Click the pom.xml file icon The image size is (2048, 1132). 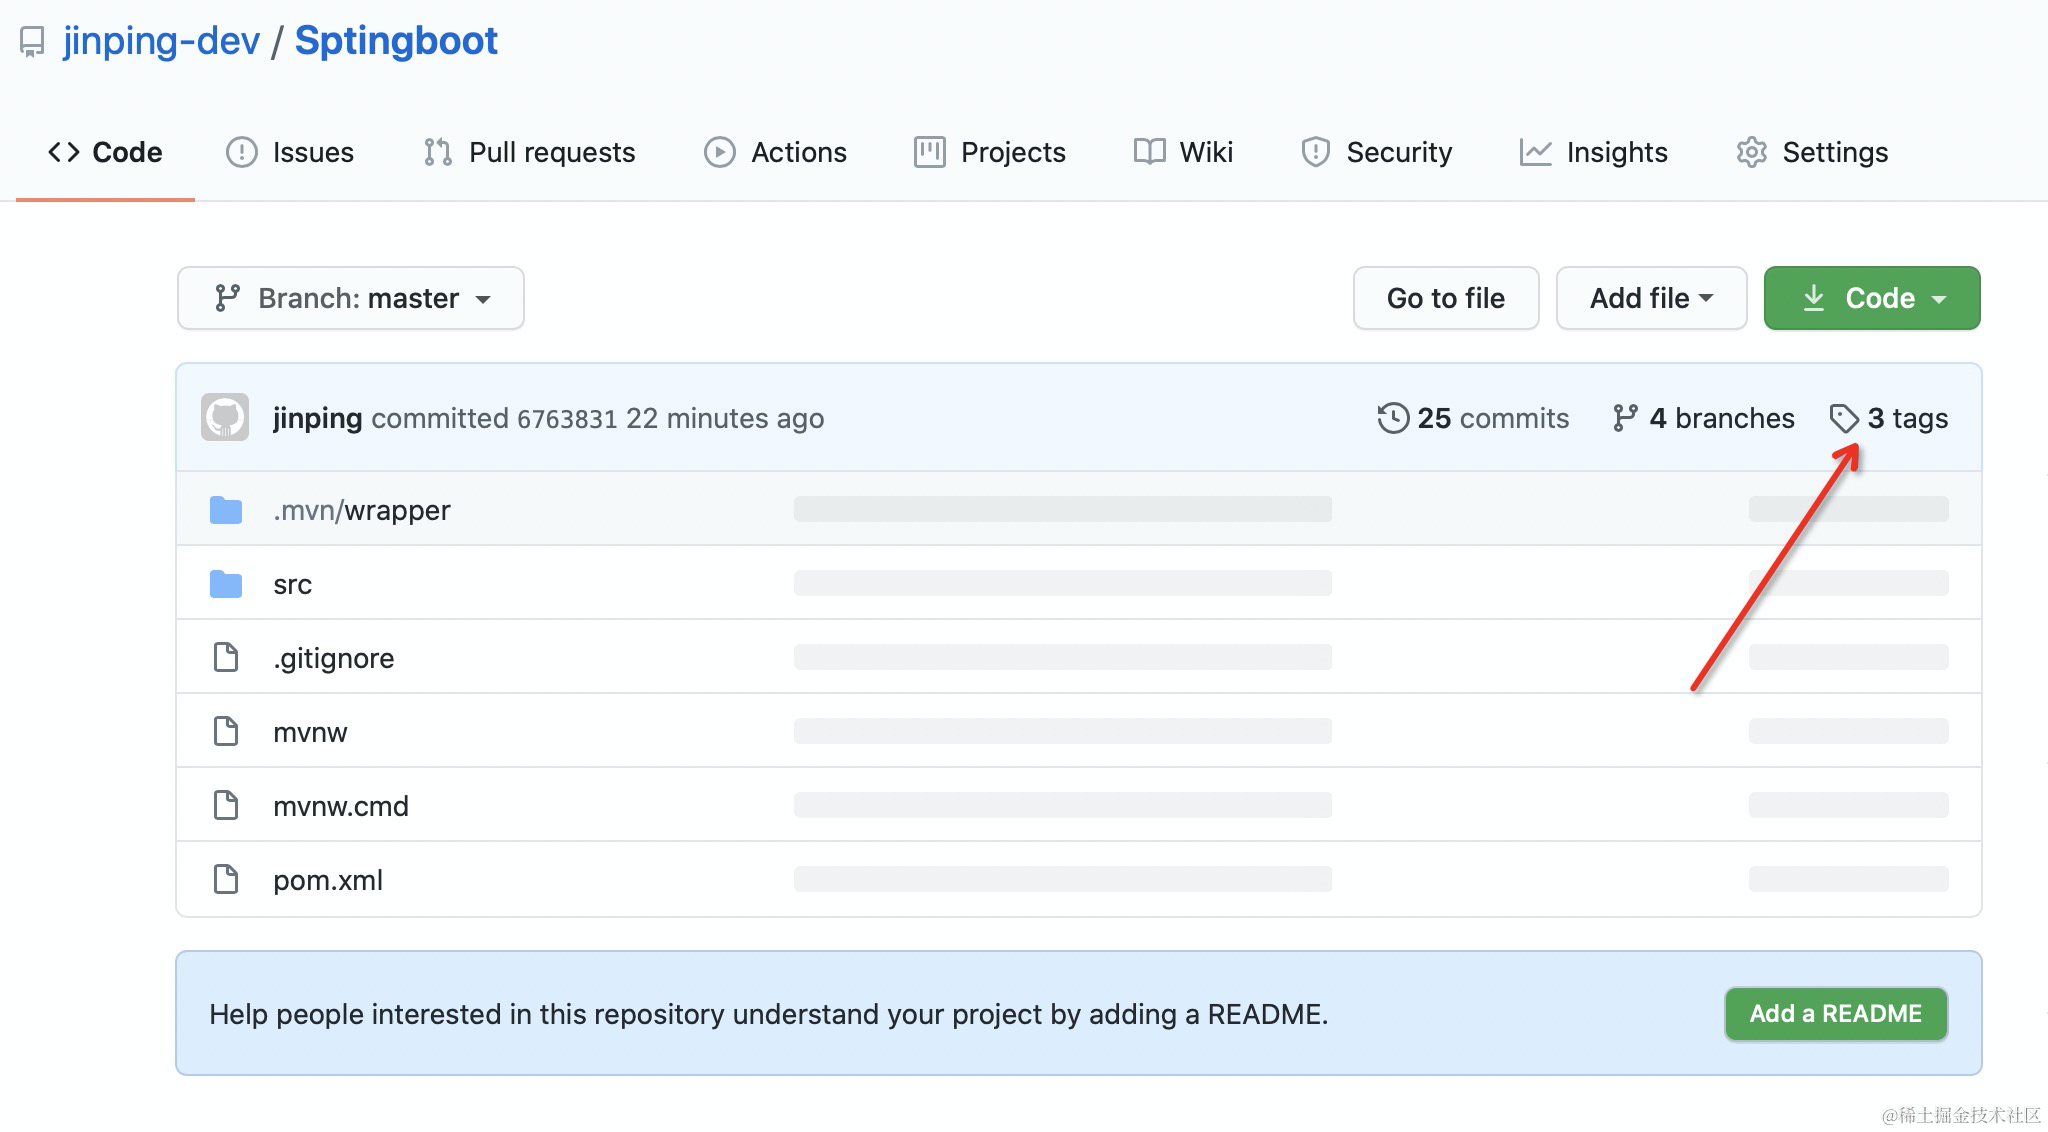(x=226, y=880)
